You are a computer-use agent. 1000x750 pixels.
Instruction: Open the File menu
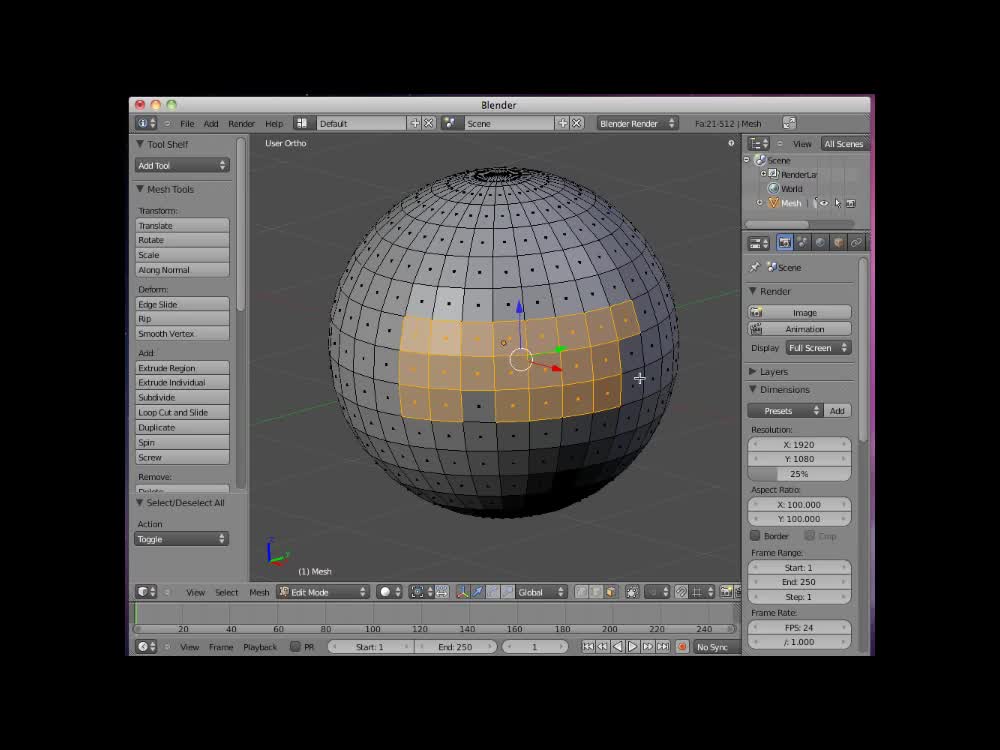coord(187,124)
